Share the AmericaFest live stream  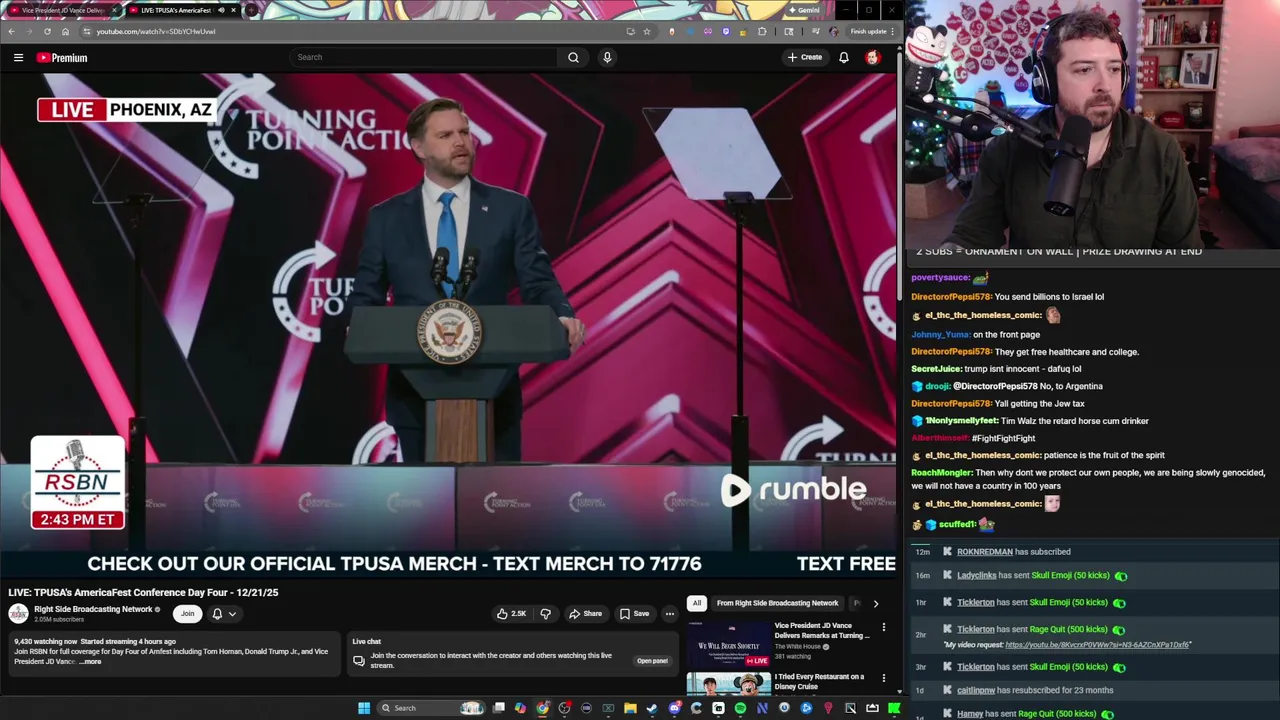click(585, 614)
